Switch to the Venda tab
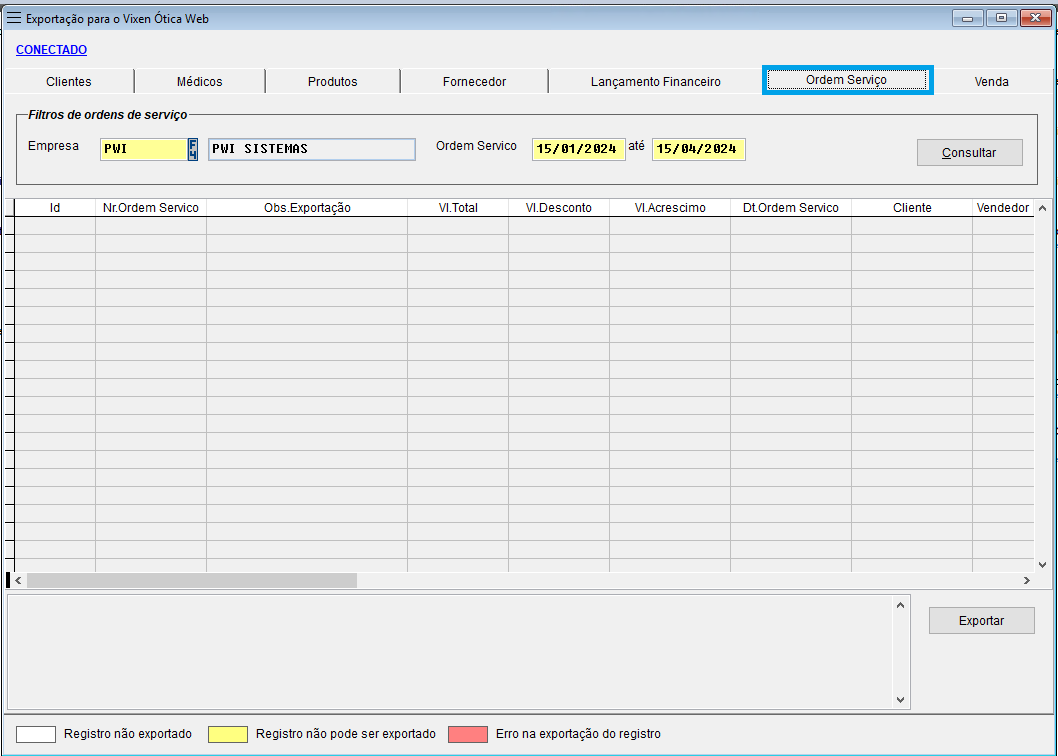 [x=991, y=82]
